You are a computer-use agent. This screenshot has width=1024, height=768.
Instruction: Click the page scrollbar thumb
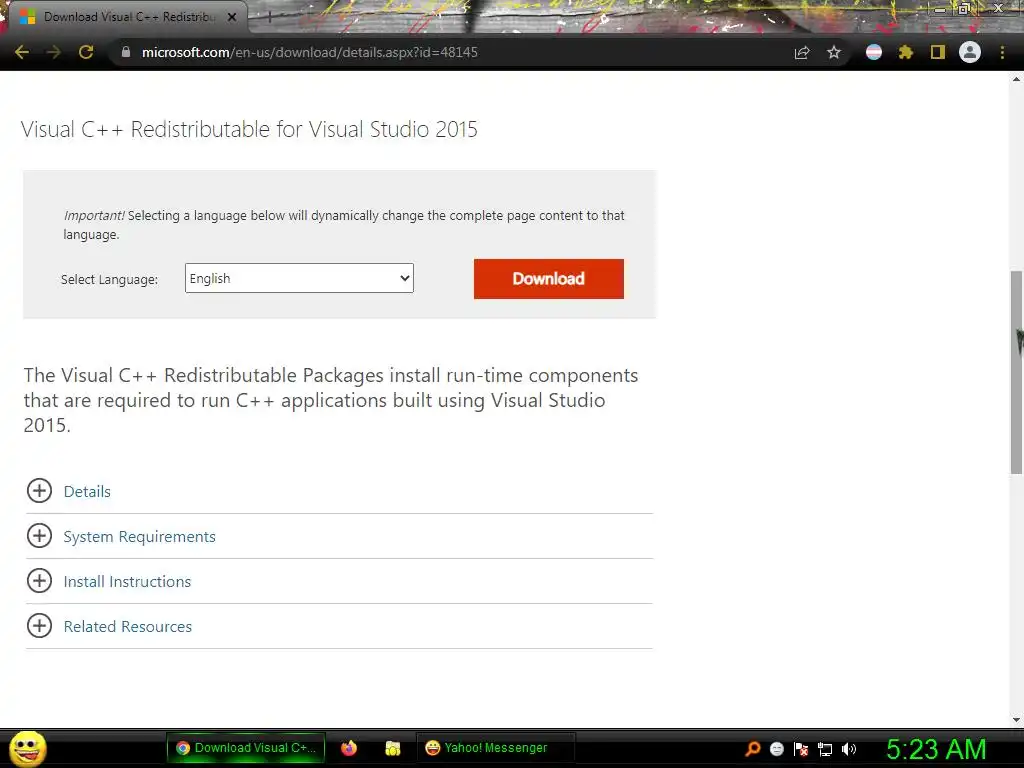[1016, 372]
